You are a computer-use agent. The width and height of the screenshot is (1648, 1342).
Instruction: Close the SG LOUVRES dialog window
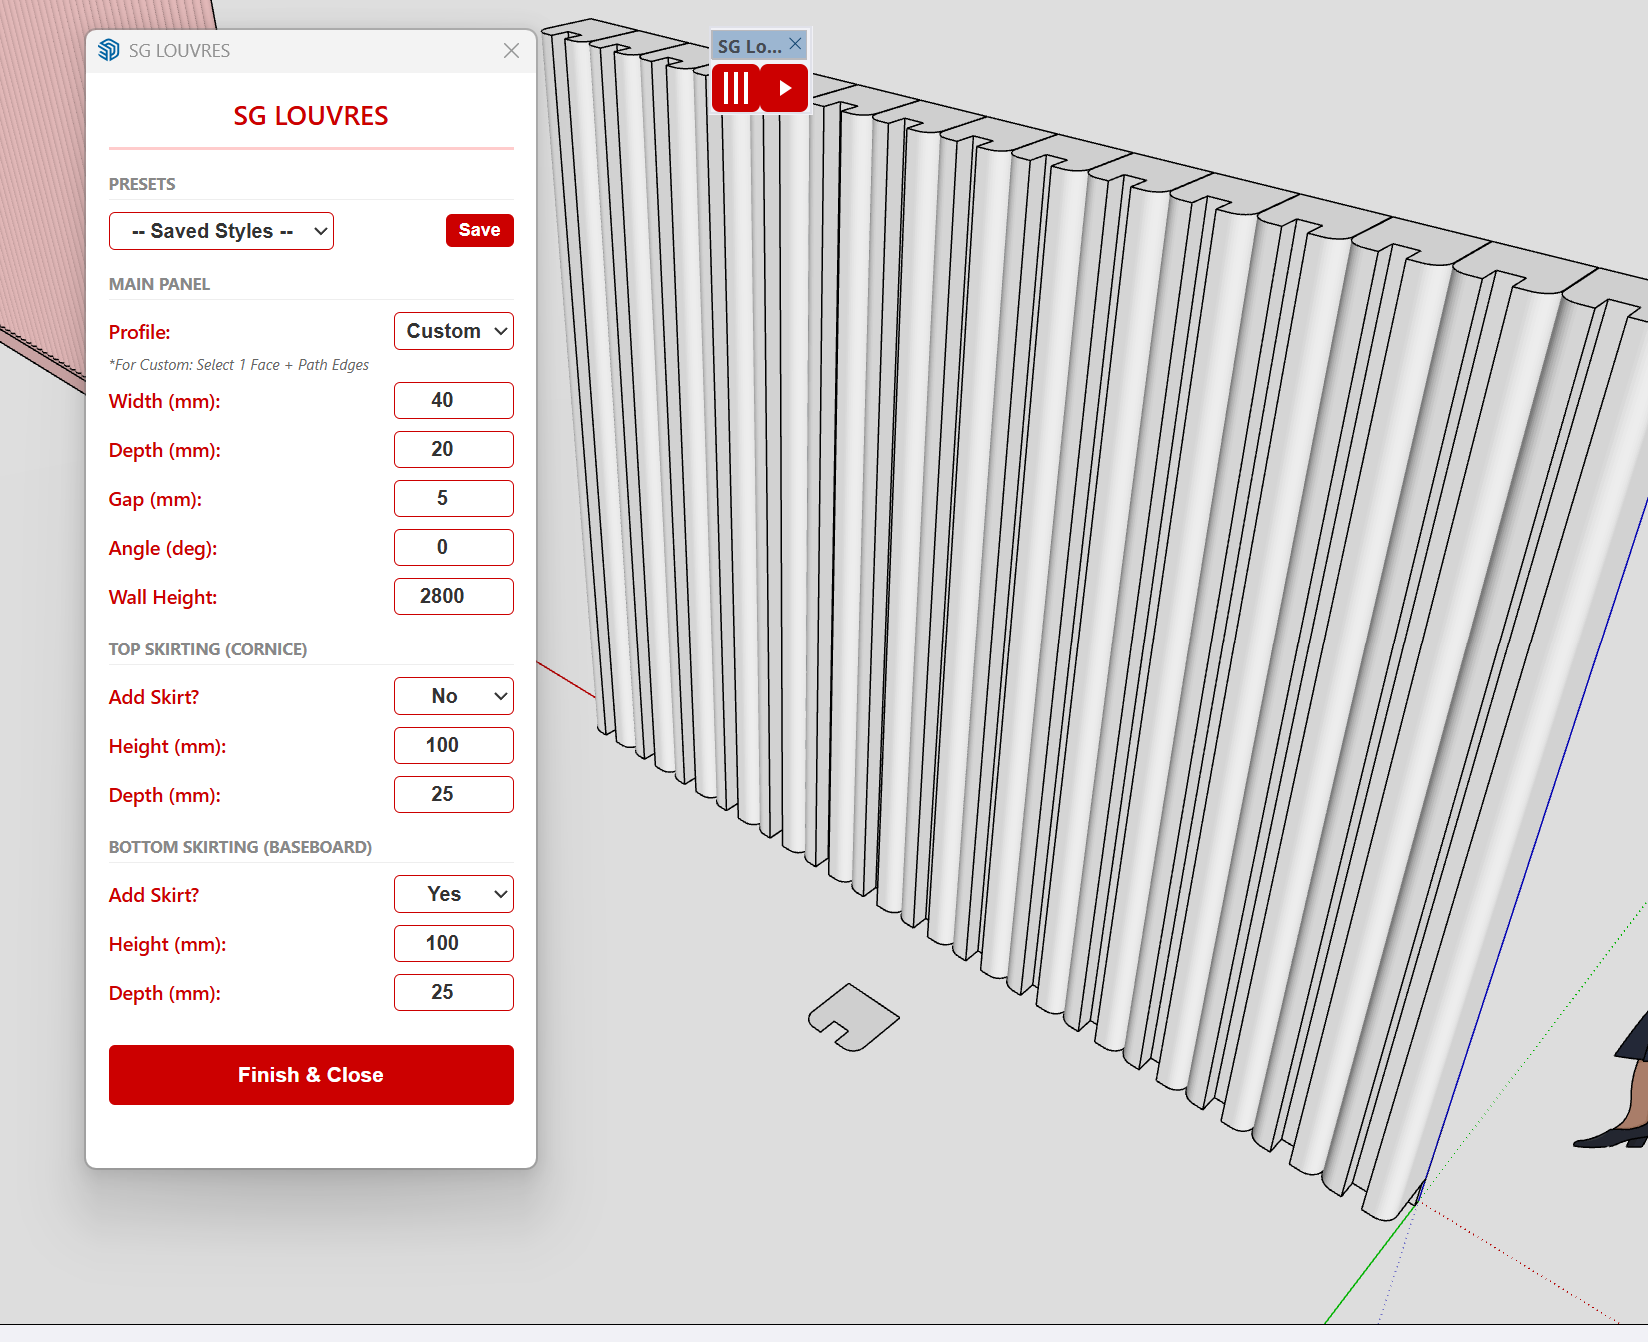click(511, 51)
